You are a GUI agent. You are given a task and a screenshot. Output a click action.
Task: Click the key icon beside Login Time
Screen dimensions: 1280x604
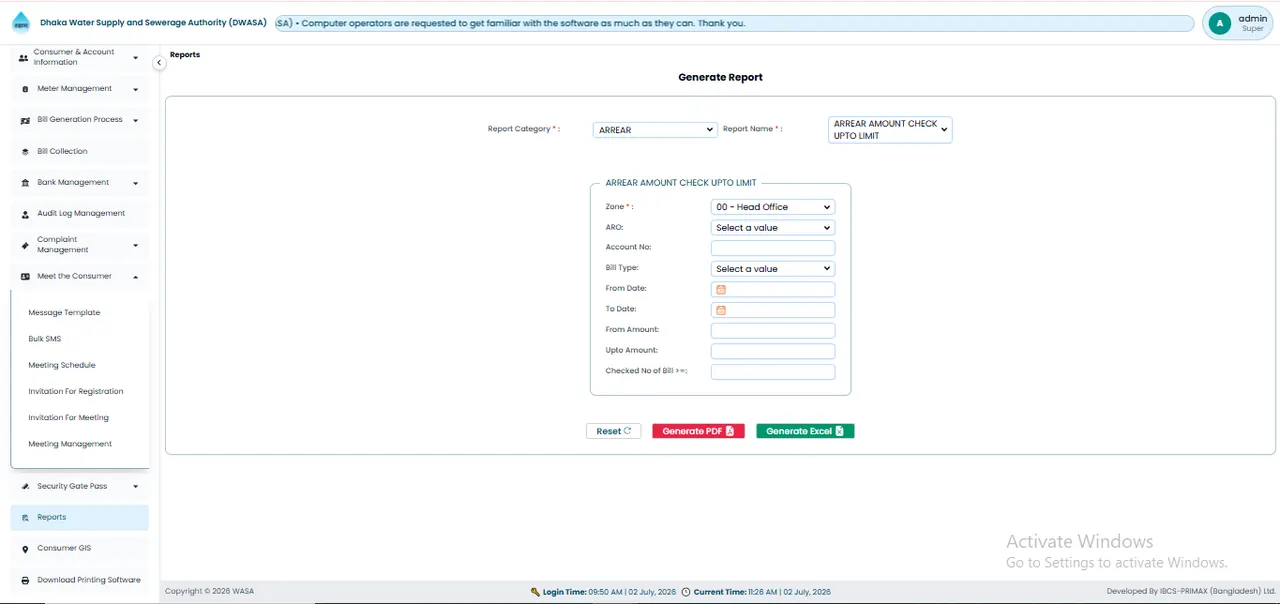(535, 592)
